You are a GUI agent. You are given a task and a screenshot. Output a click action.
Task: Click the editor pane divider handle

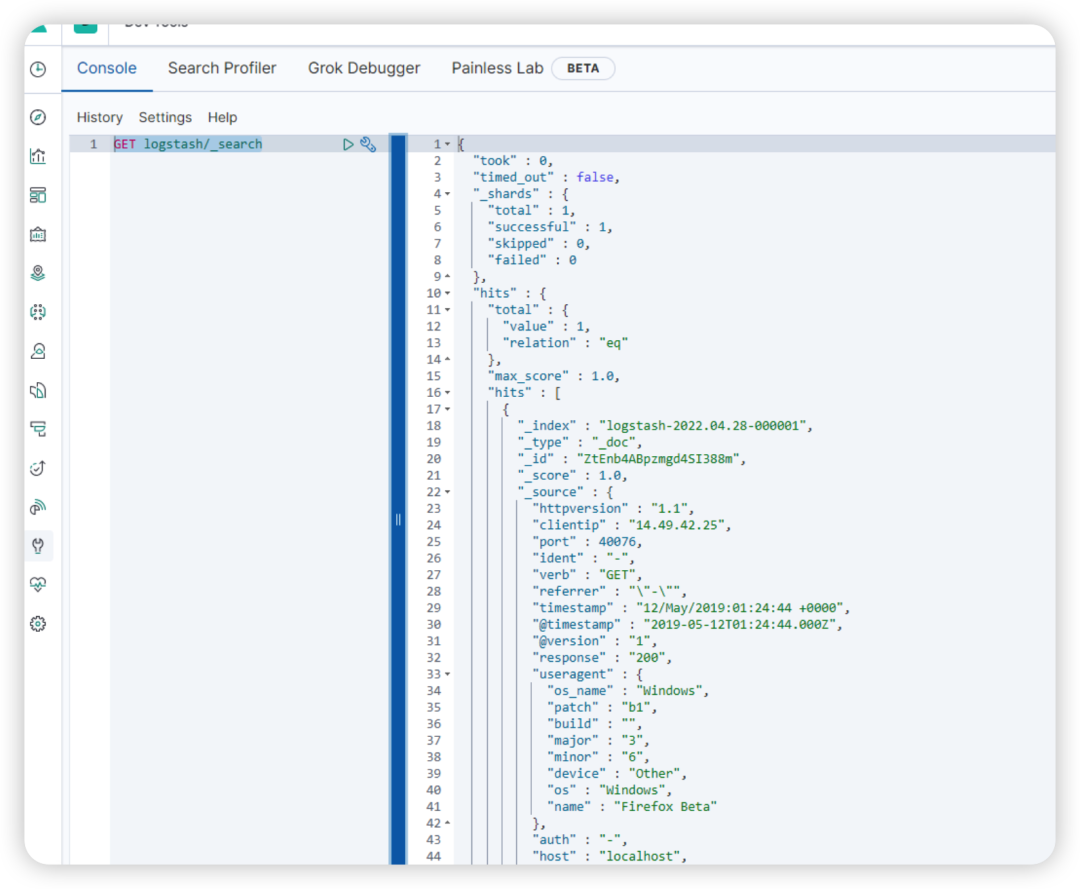click(x=398, y=520)
